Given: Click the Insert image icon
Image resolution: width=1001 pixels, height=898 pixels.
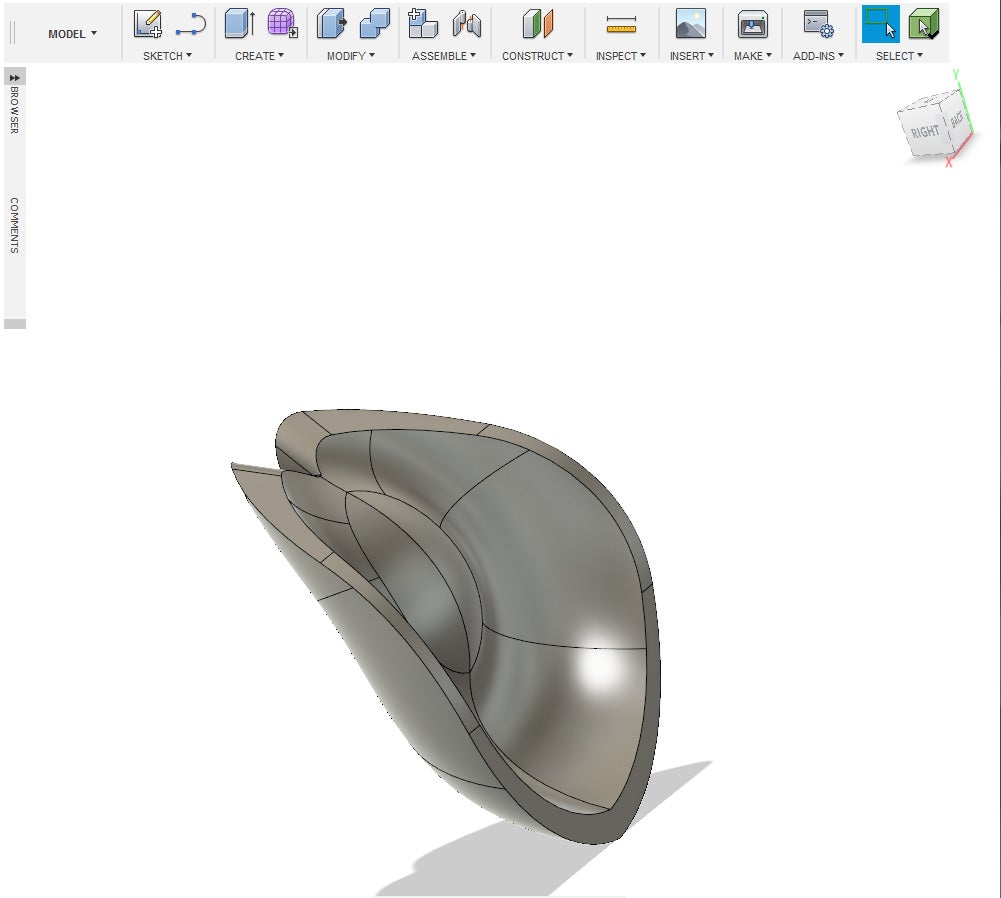Looking at the screenshot, I should point(690,24).
